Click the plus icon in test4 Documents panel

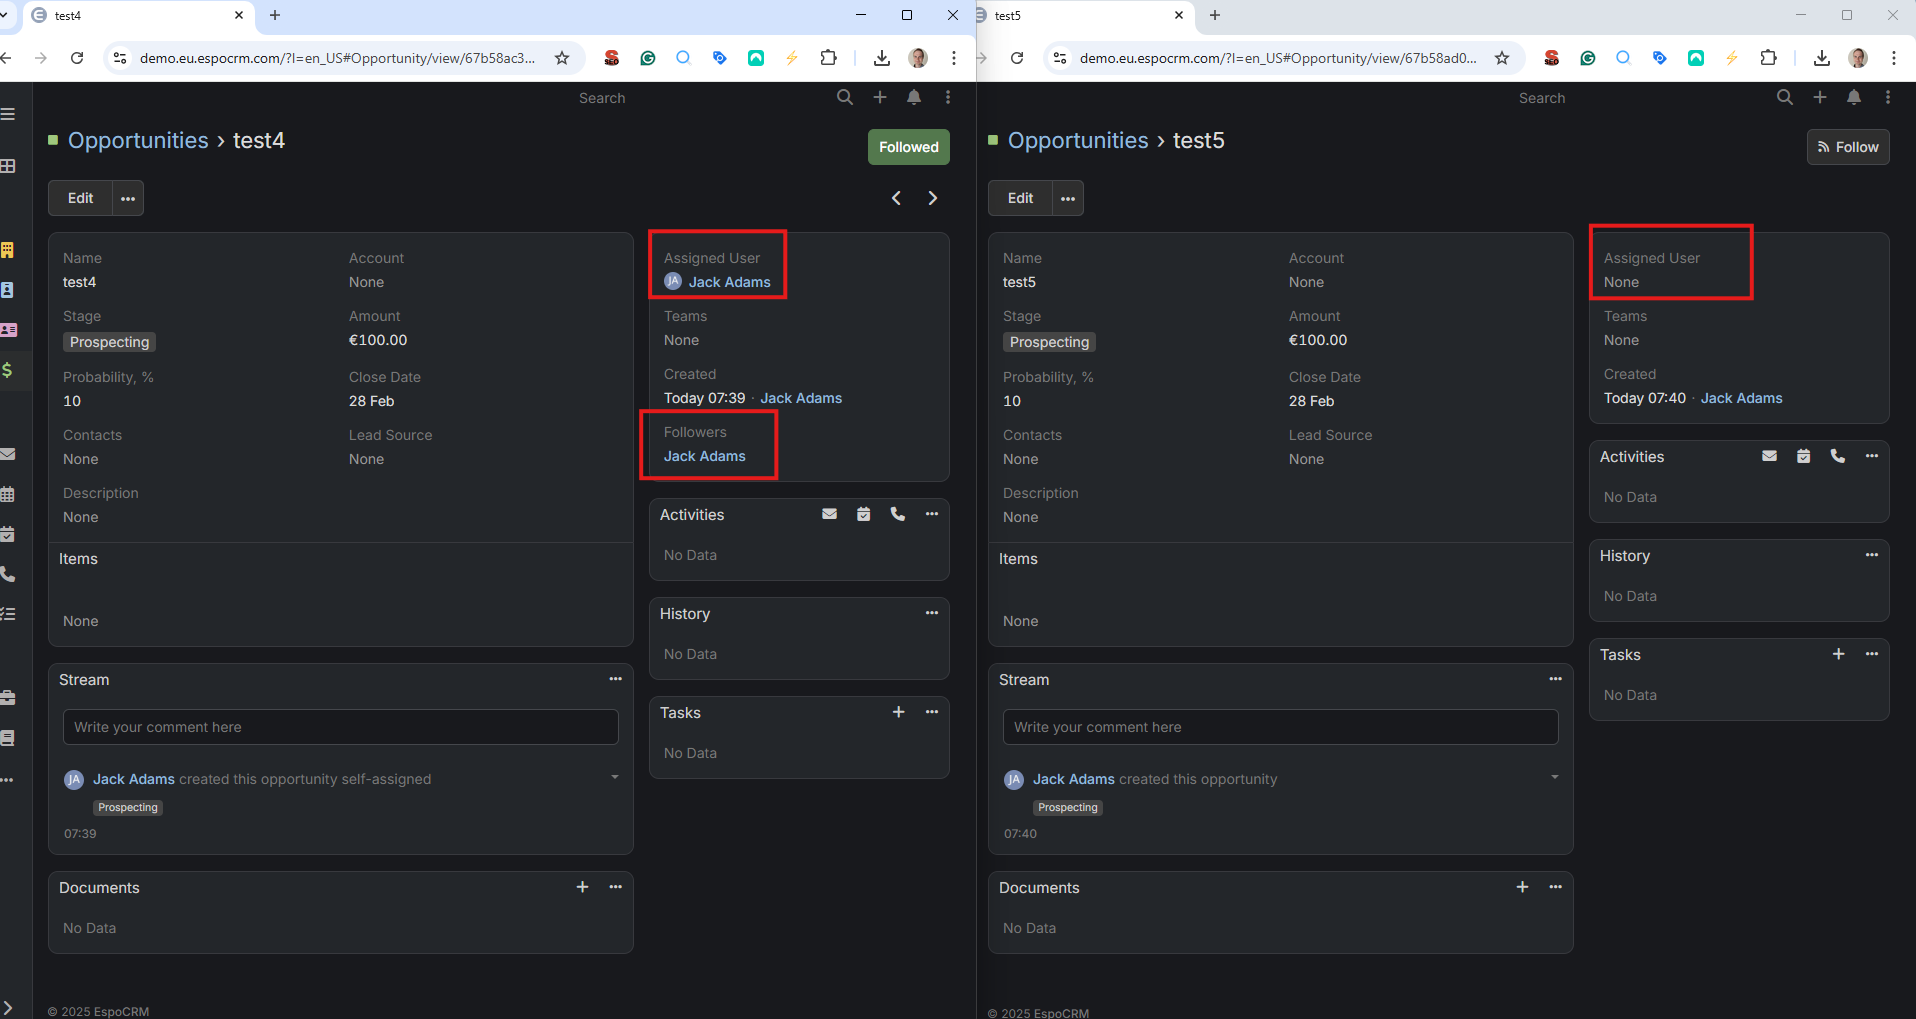click(x=582, y=887)
